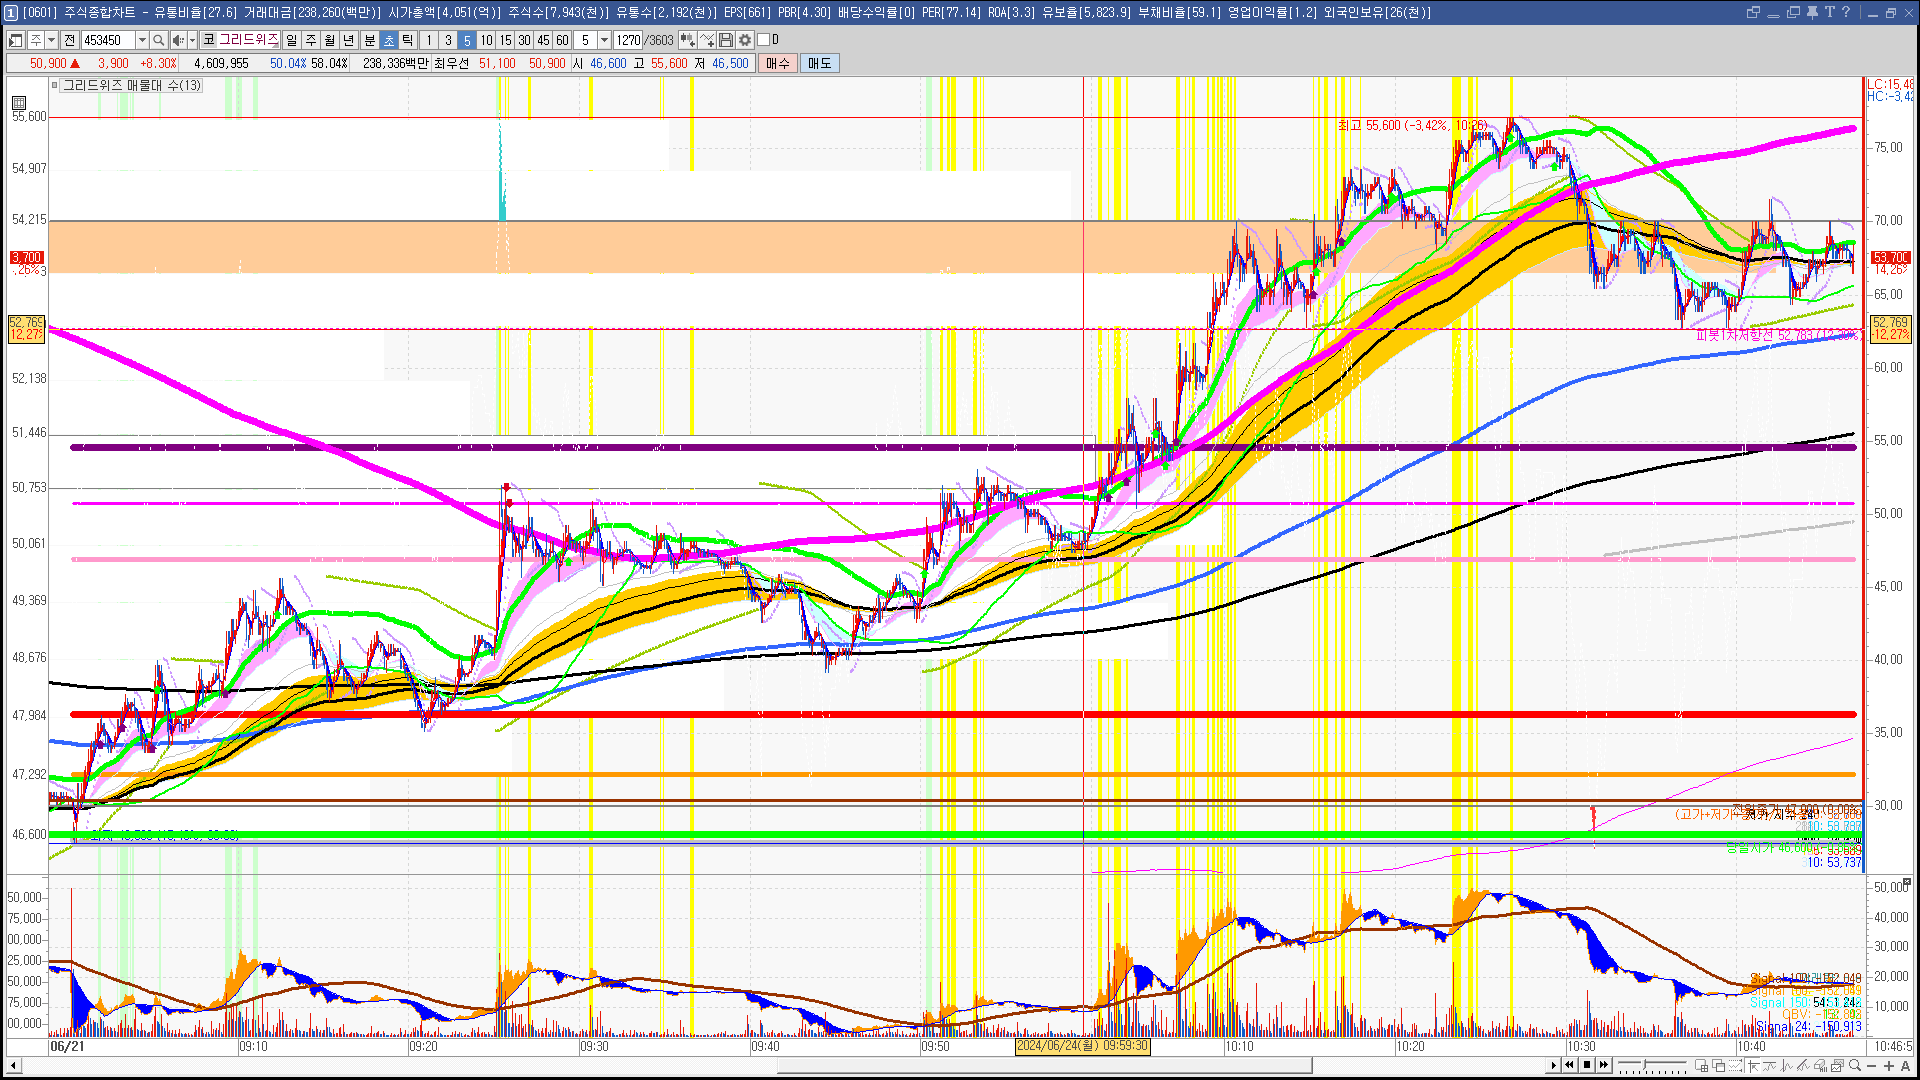Click the save chart floppy icon
The image size is (1920, 1080).
coord(726,40)
